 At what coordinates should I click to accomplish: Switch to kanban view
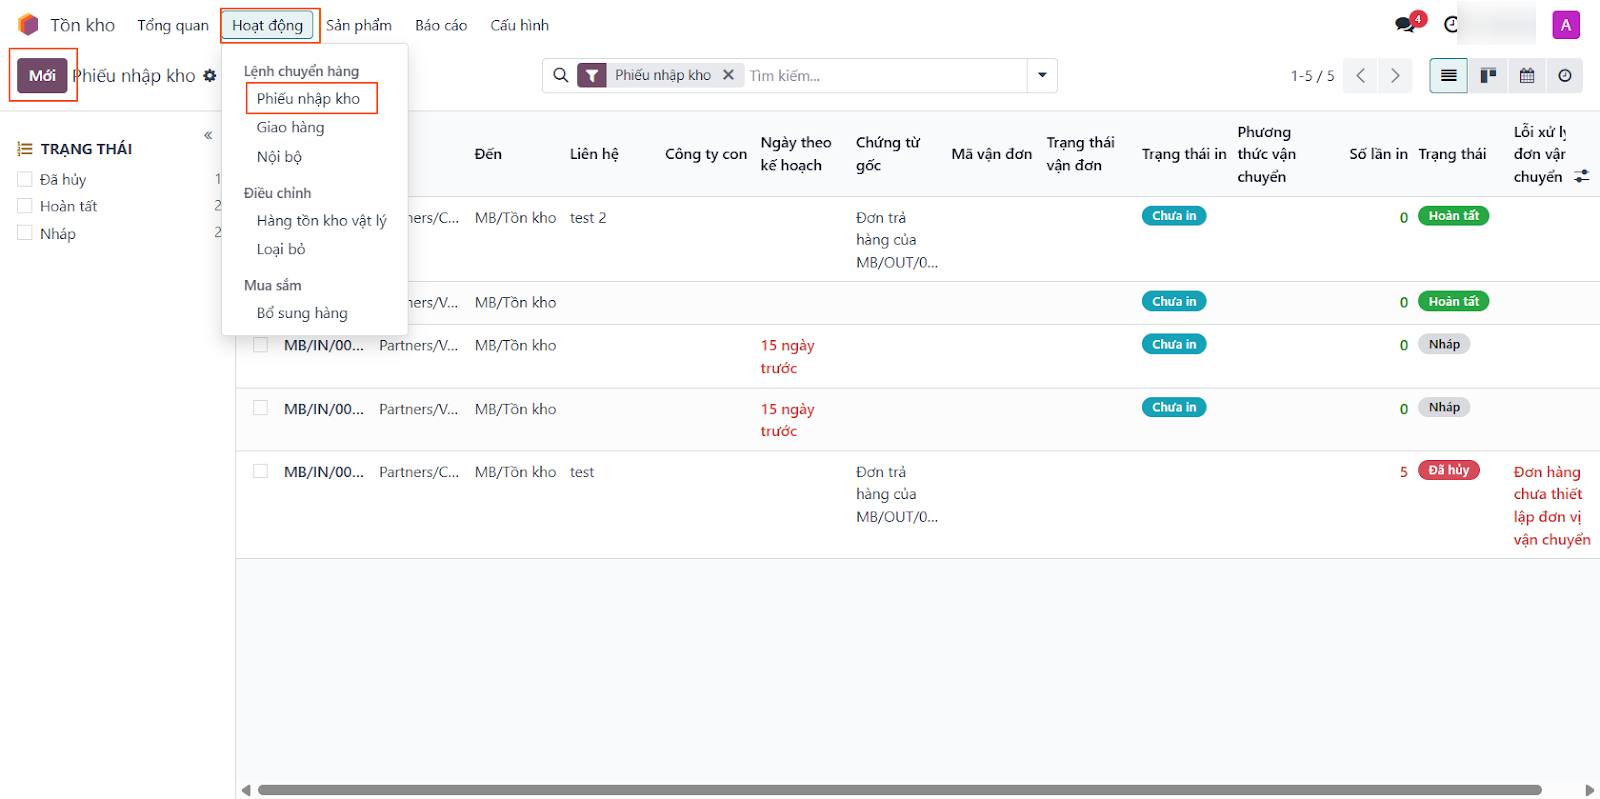click(1488, 76)
